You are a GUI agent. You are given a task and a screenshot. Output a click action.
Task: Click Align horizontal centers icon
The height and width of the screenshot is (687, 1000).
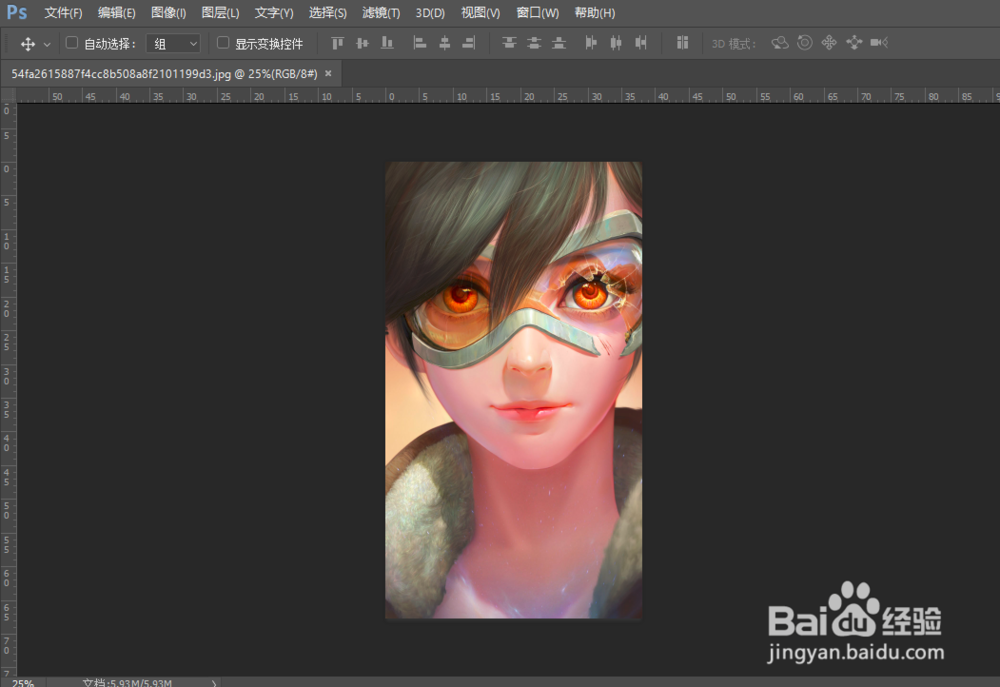point(445,43)
